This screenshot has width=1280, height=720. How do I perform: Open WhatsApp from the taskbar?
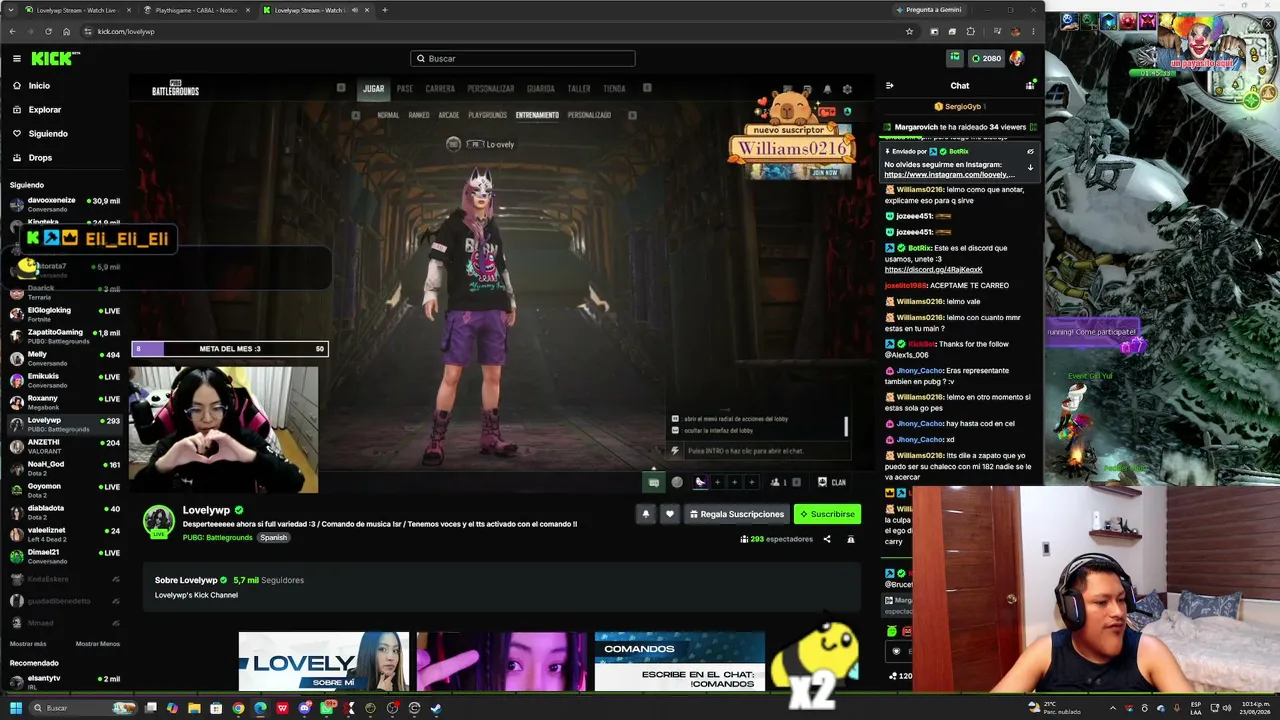327,708
